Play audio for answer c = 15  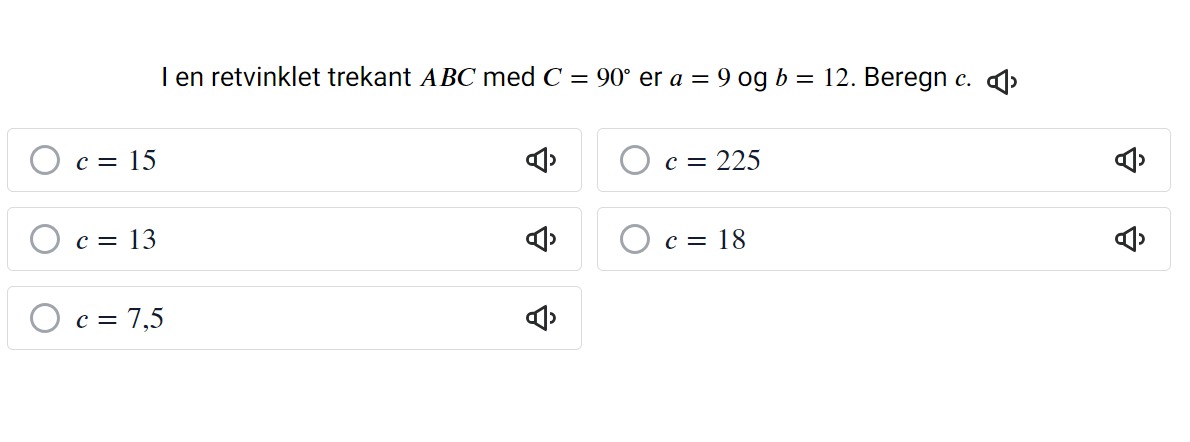541,160
